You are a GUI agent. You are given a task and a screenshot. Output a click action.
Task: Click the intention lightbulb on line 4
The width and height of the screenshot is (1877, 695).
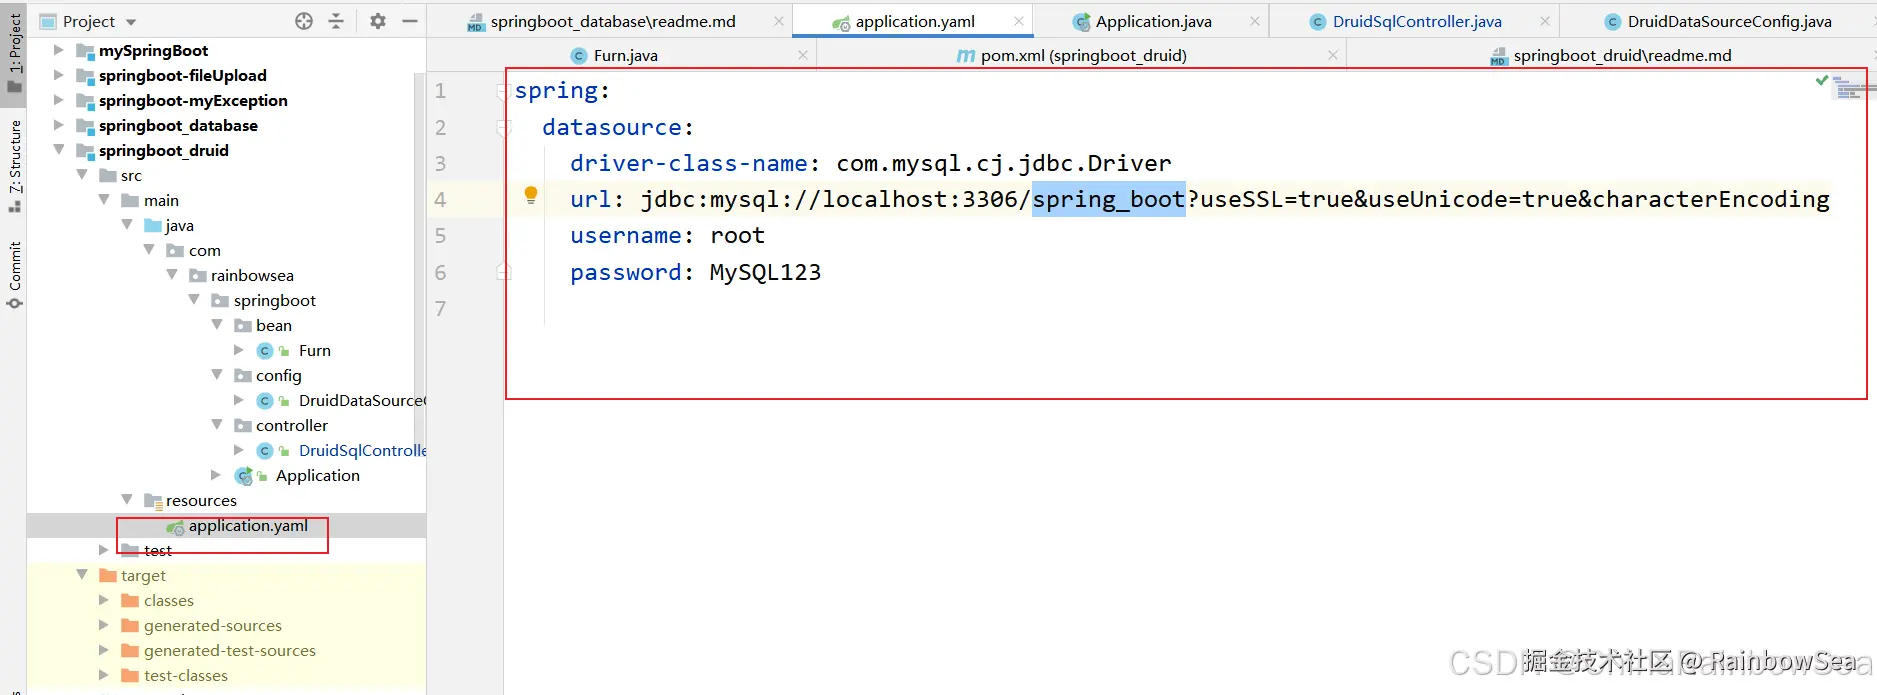[x=531, y=196]
